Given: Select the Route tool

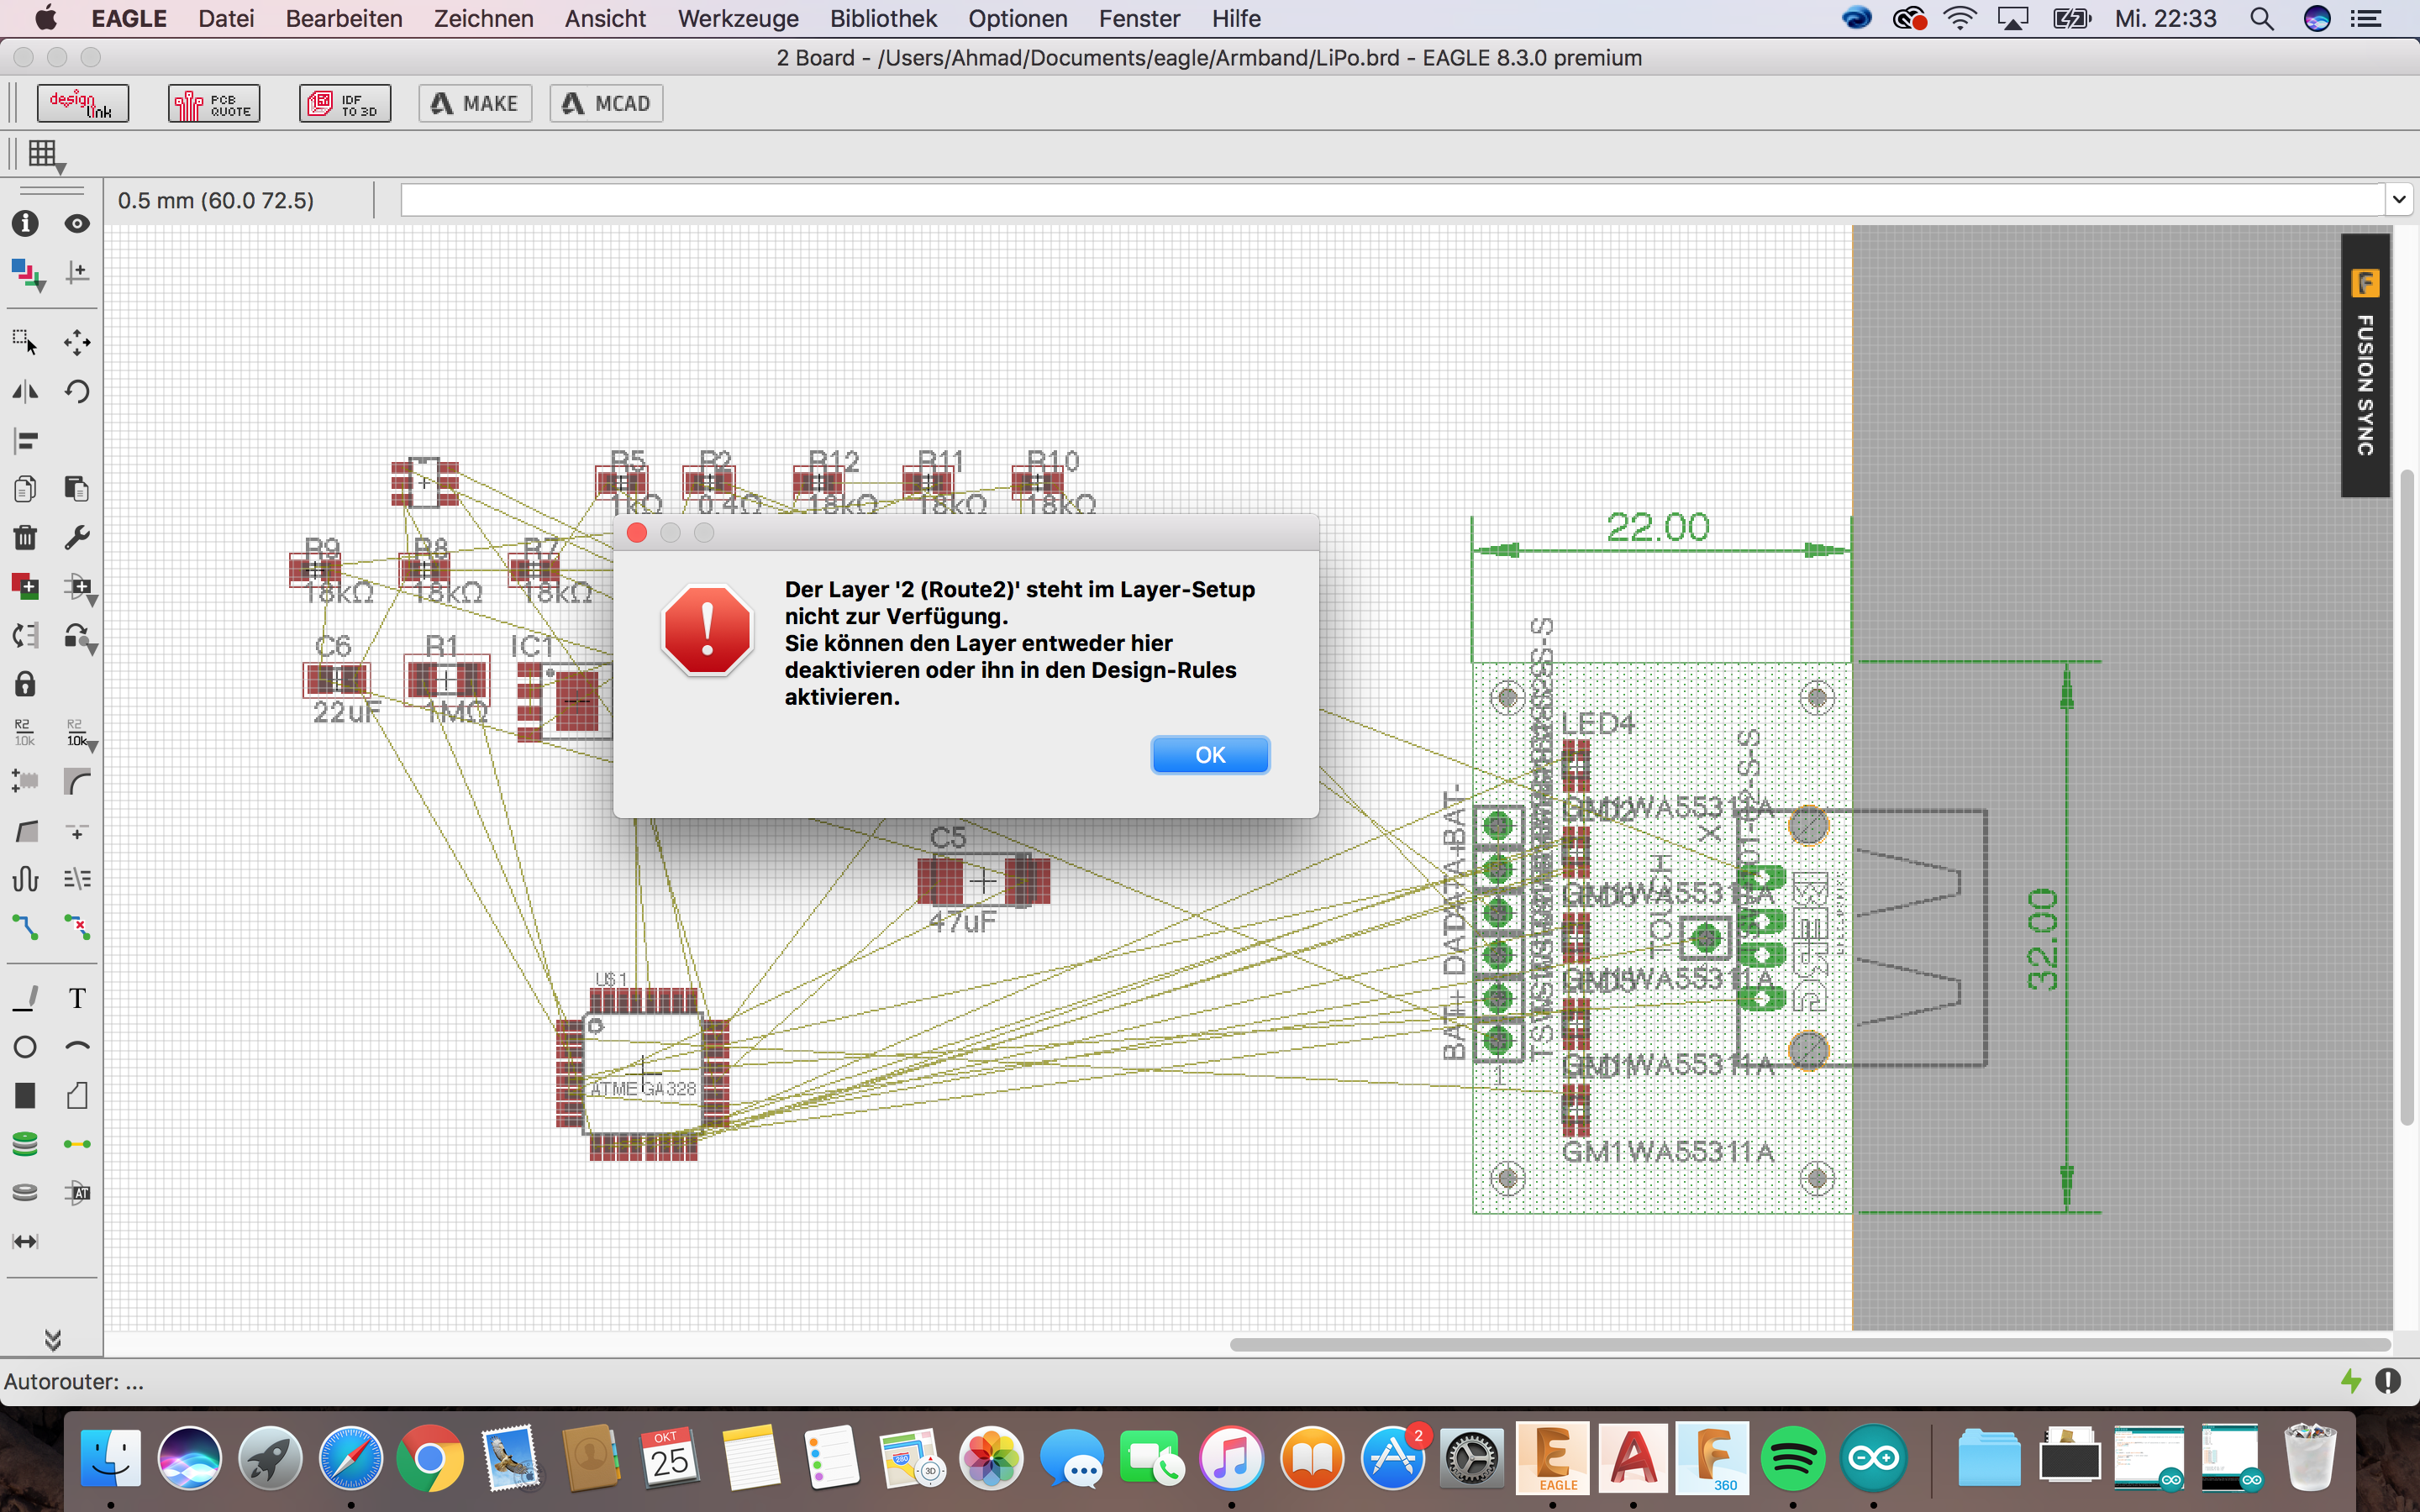Looking at the screenshot, I should click(25, 928).
